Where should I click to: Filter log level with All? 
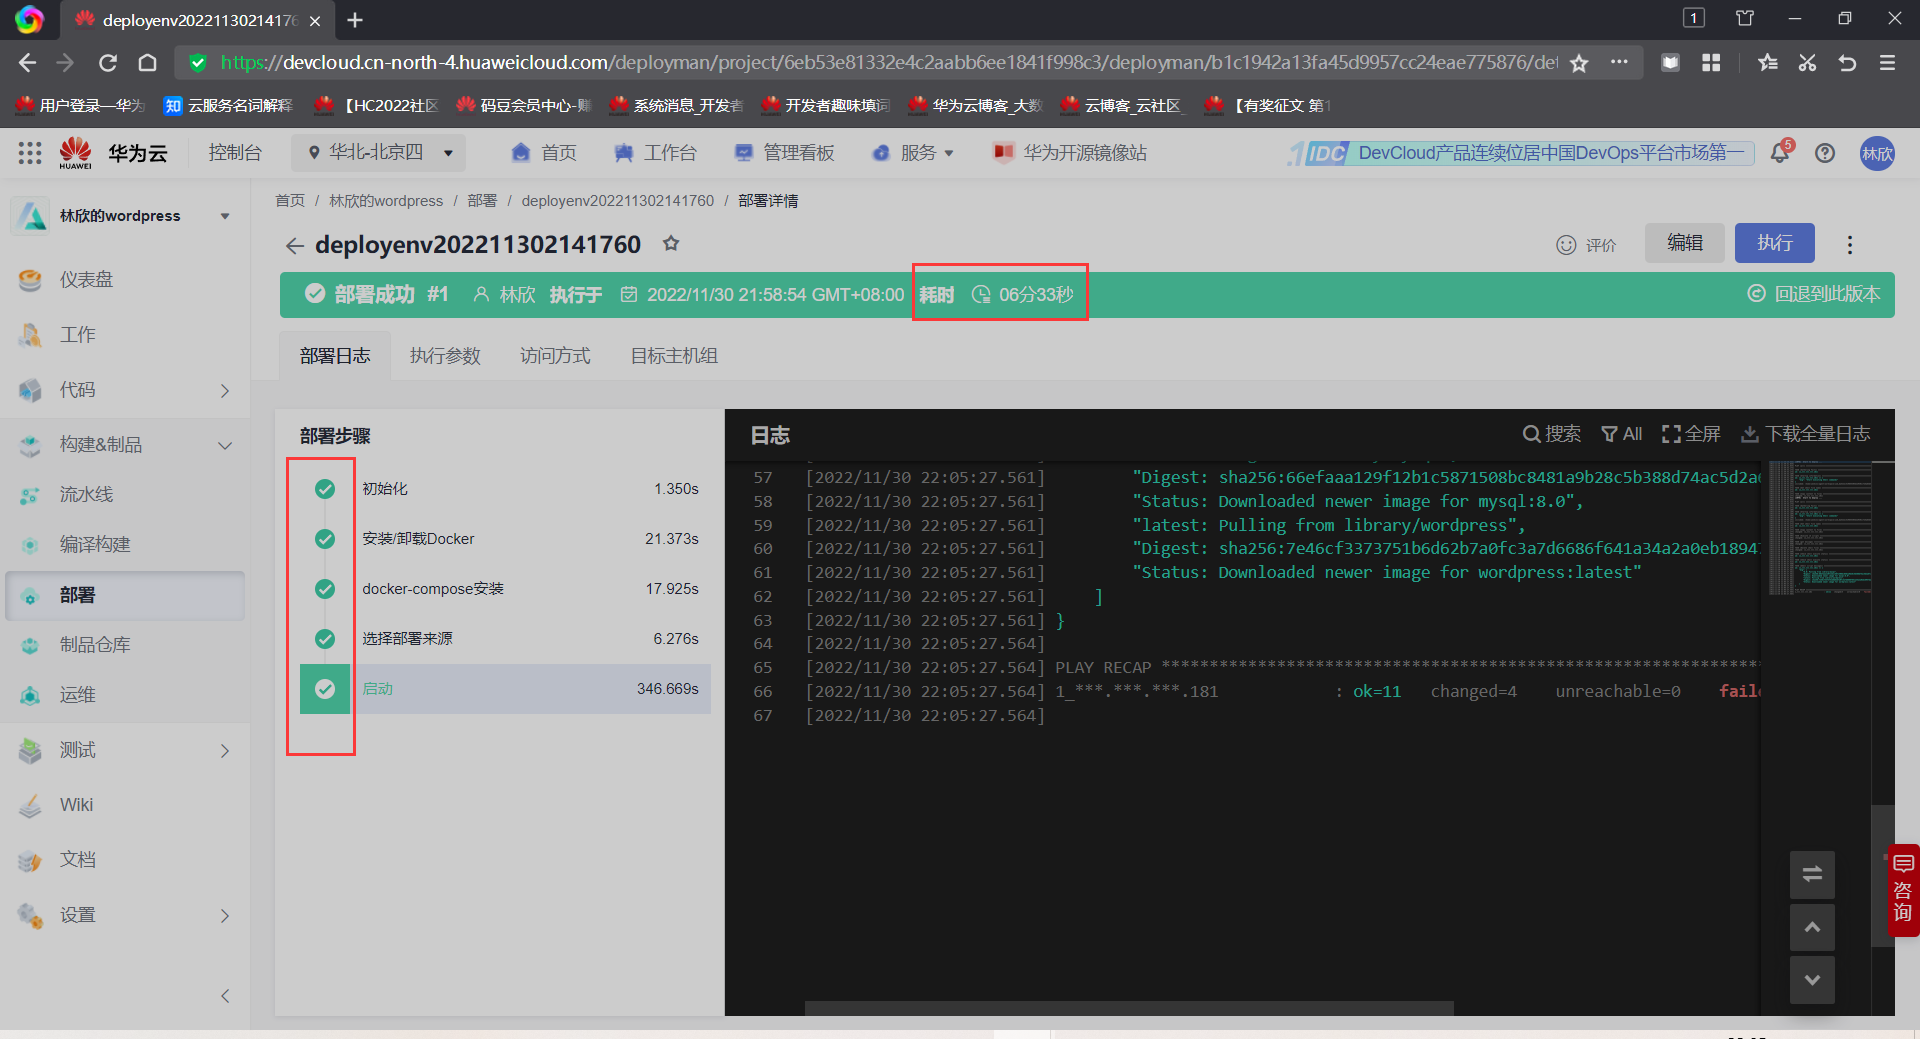(x=1622, y=434)
